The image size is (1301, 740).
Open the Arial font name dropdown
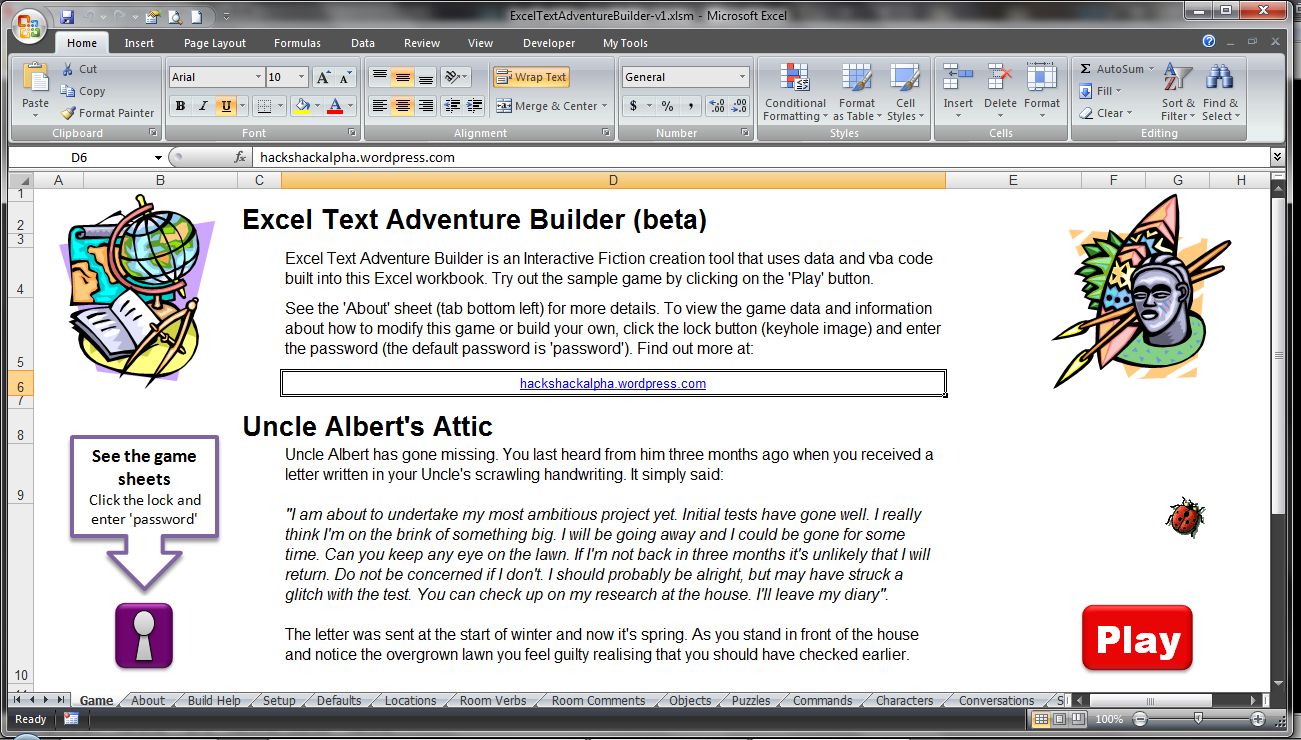258,77
